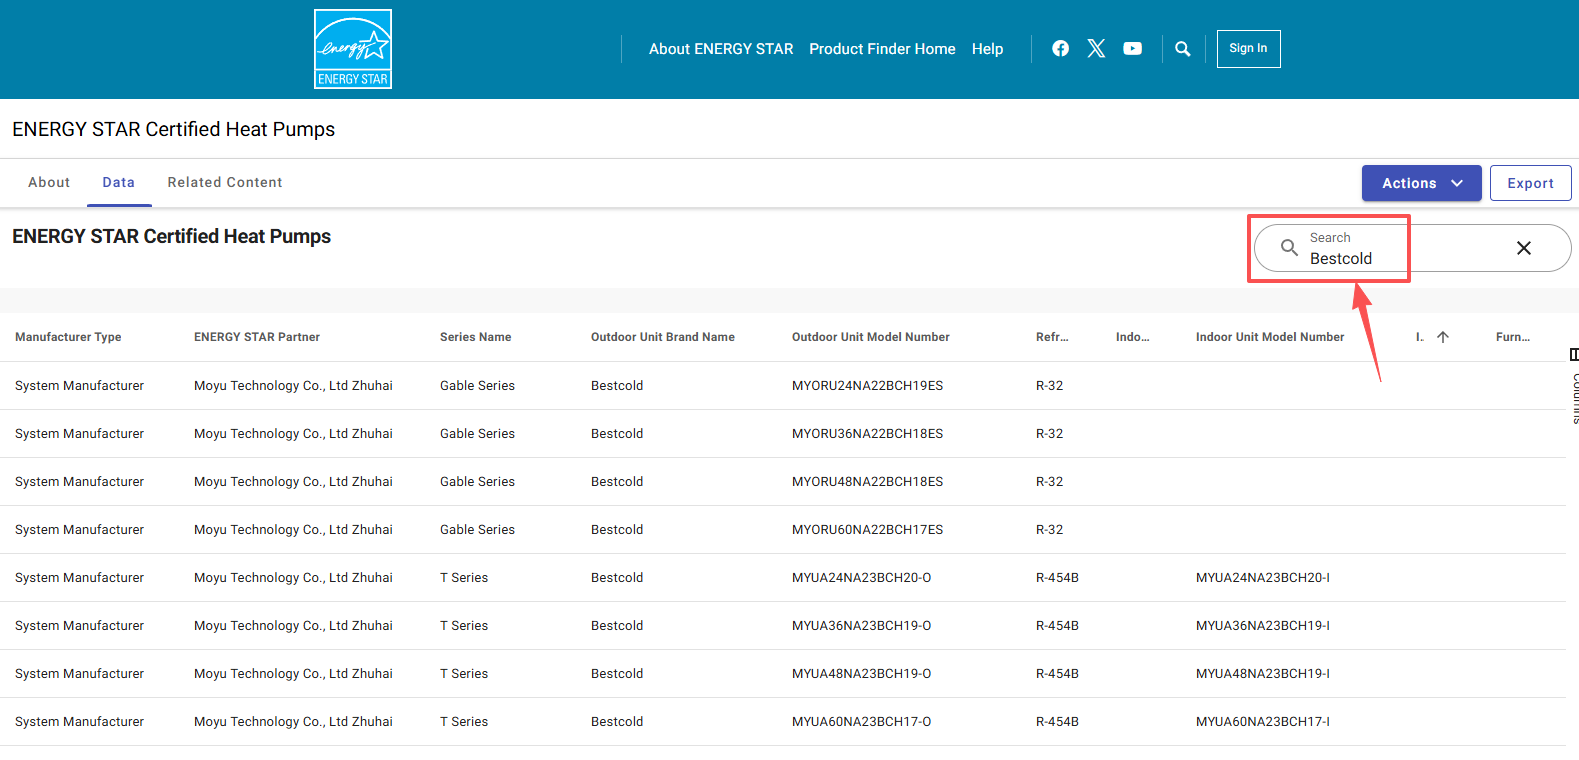Click indoor model MYUA24NA23BCH20-I

coord(1263,578)
